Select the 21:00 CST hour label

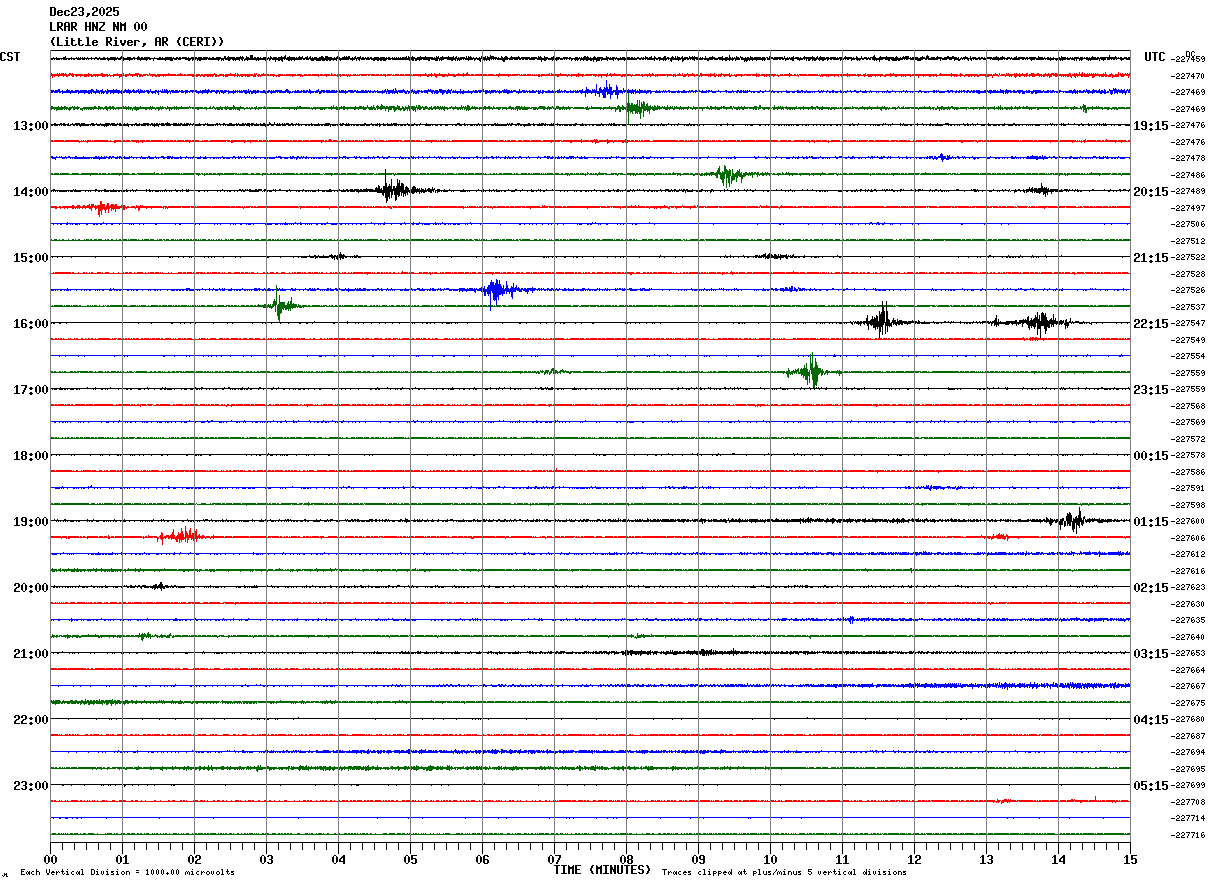click(x=30, y=654)
